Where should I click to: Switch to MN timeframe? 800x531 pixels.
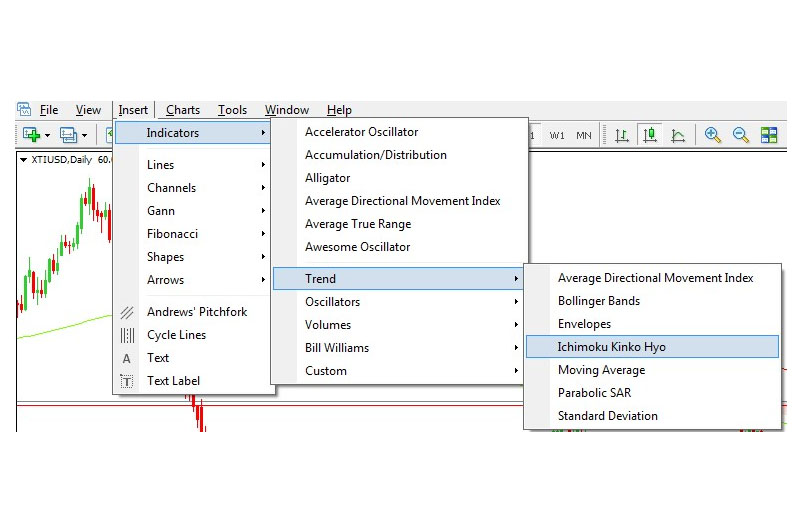[584, 136]
